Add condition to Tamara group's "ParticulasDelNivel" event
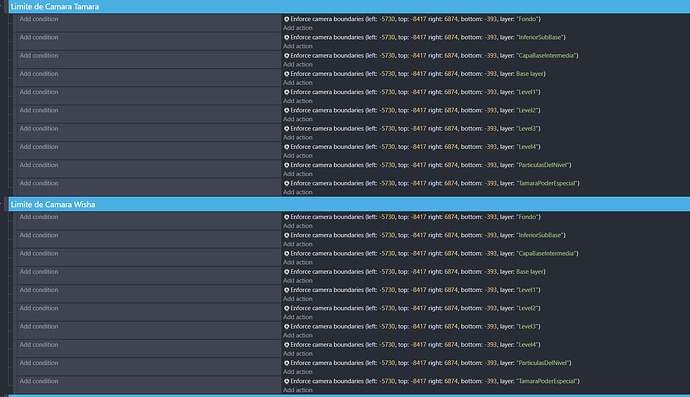 39,165
